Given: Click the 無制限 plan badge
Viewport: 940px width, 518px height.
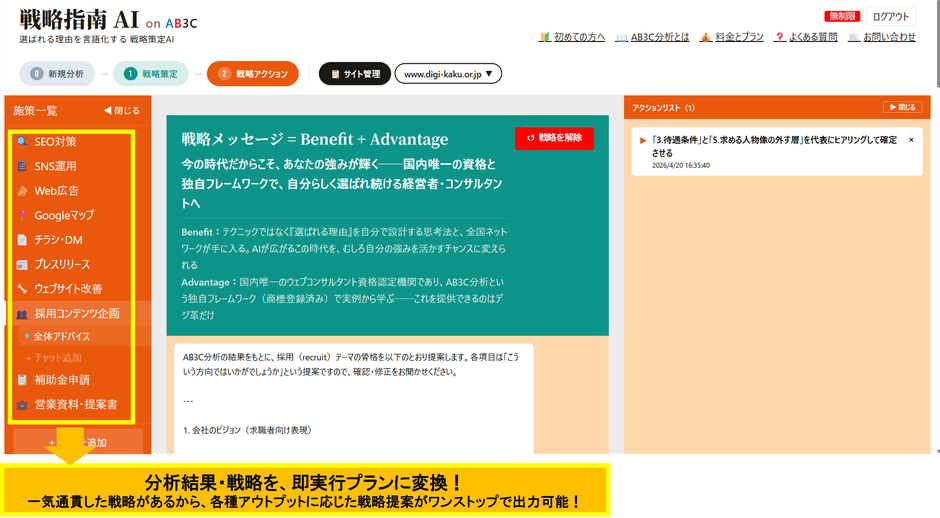Looking at the screenshot, I should [x=842, y=17].
